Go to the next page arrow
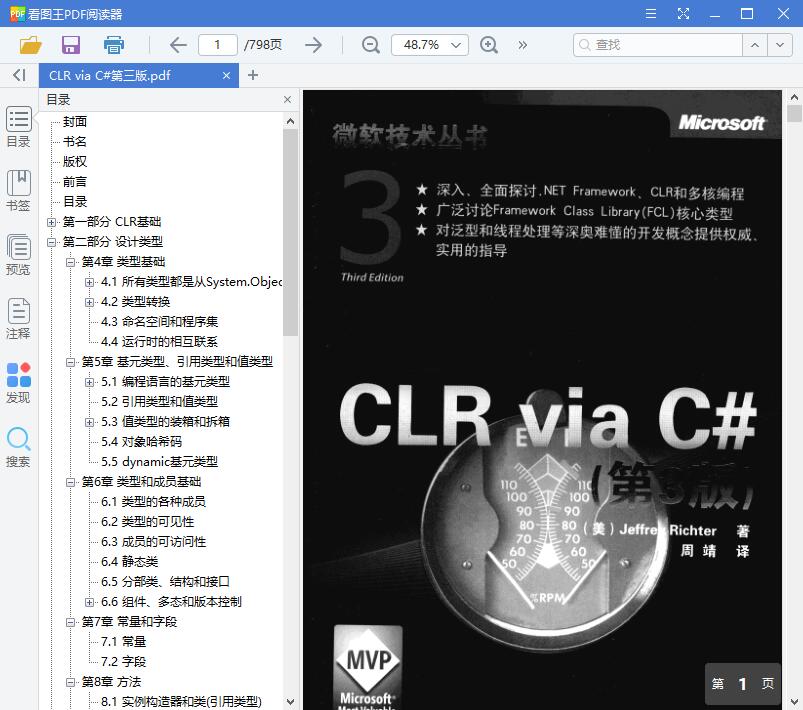The height and width of the screenshot is (710, 803). pos(313,45)
